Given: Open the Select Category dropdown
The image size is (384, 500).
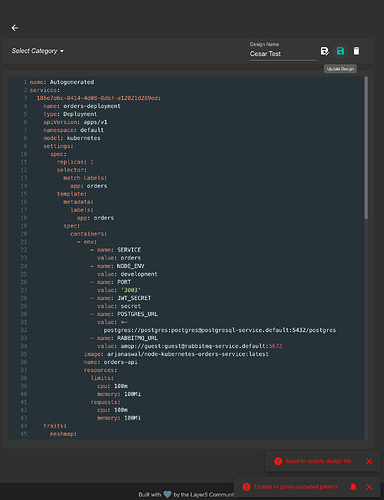Looking at the screenshot, I should coord(38,51).
